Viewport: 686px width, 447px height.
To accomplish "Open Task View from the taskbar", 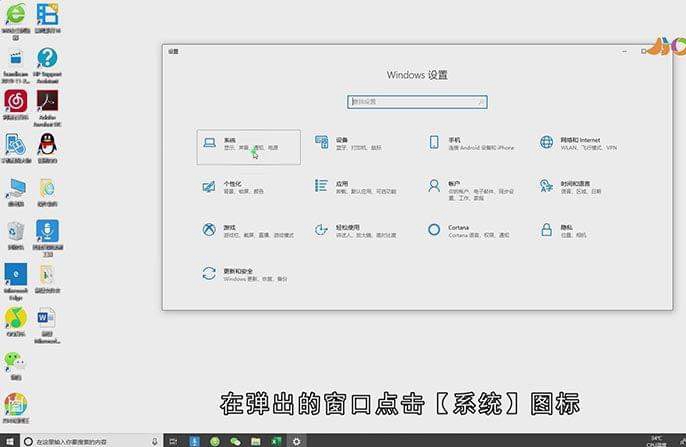I will click(173, 441).
